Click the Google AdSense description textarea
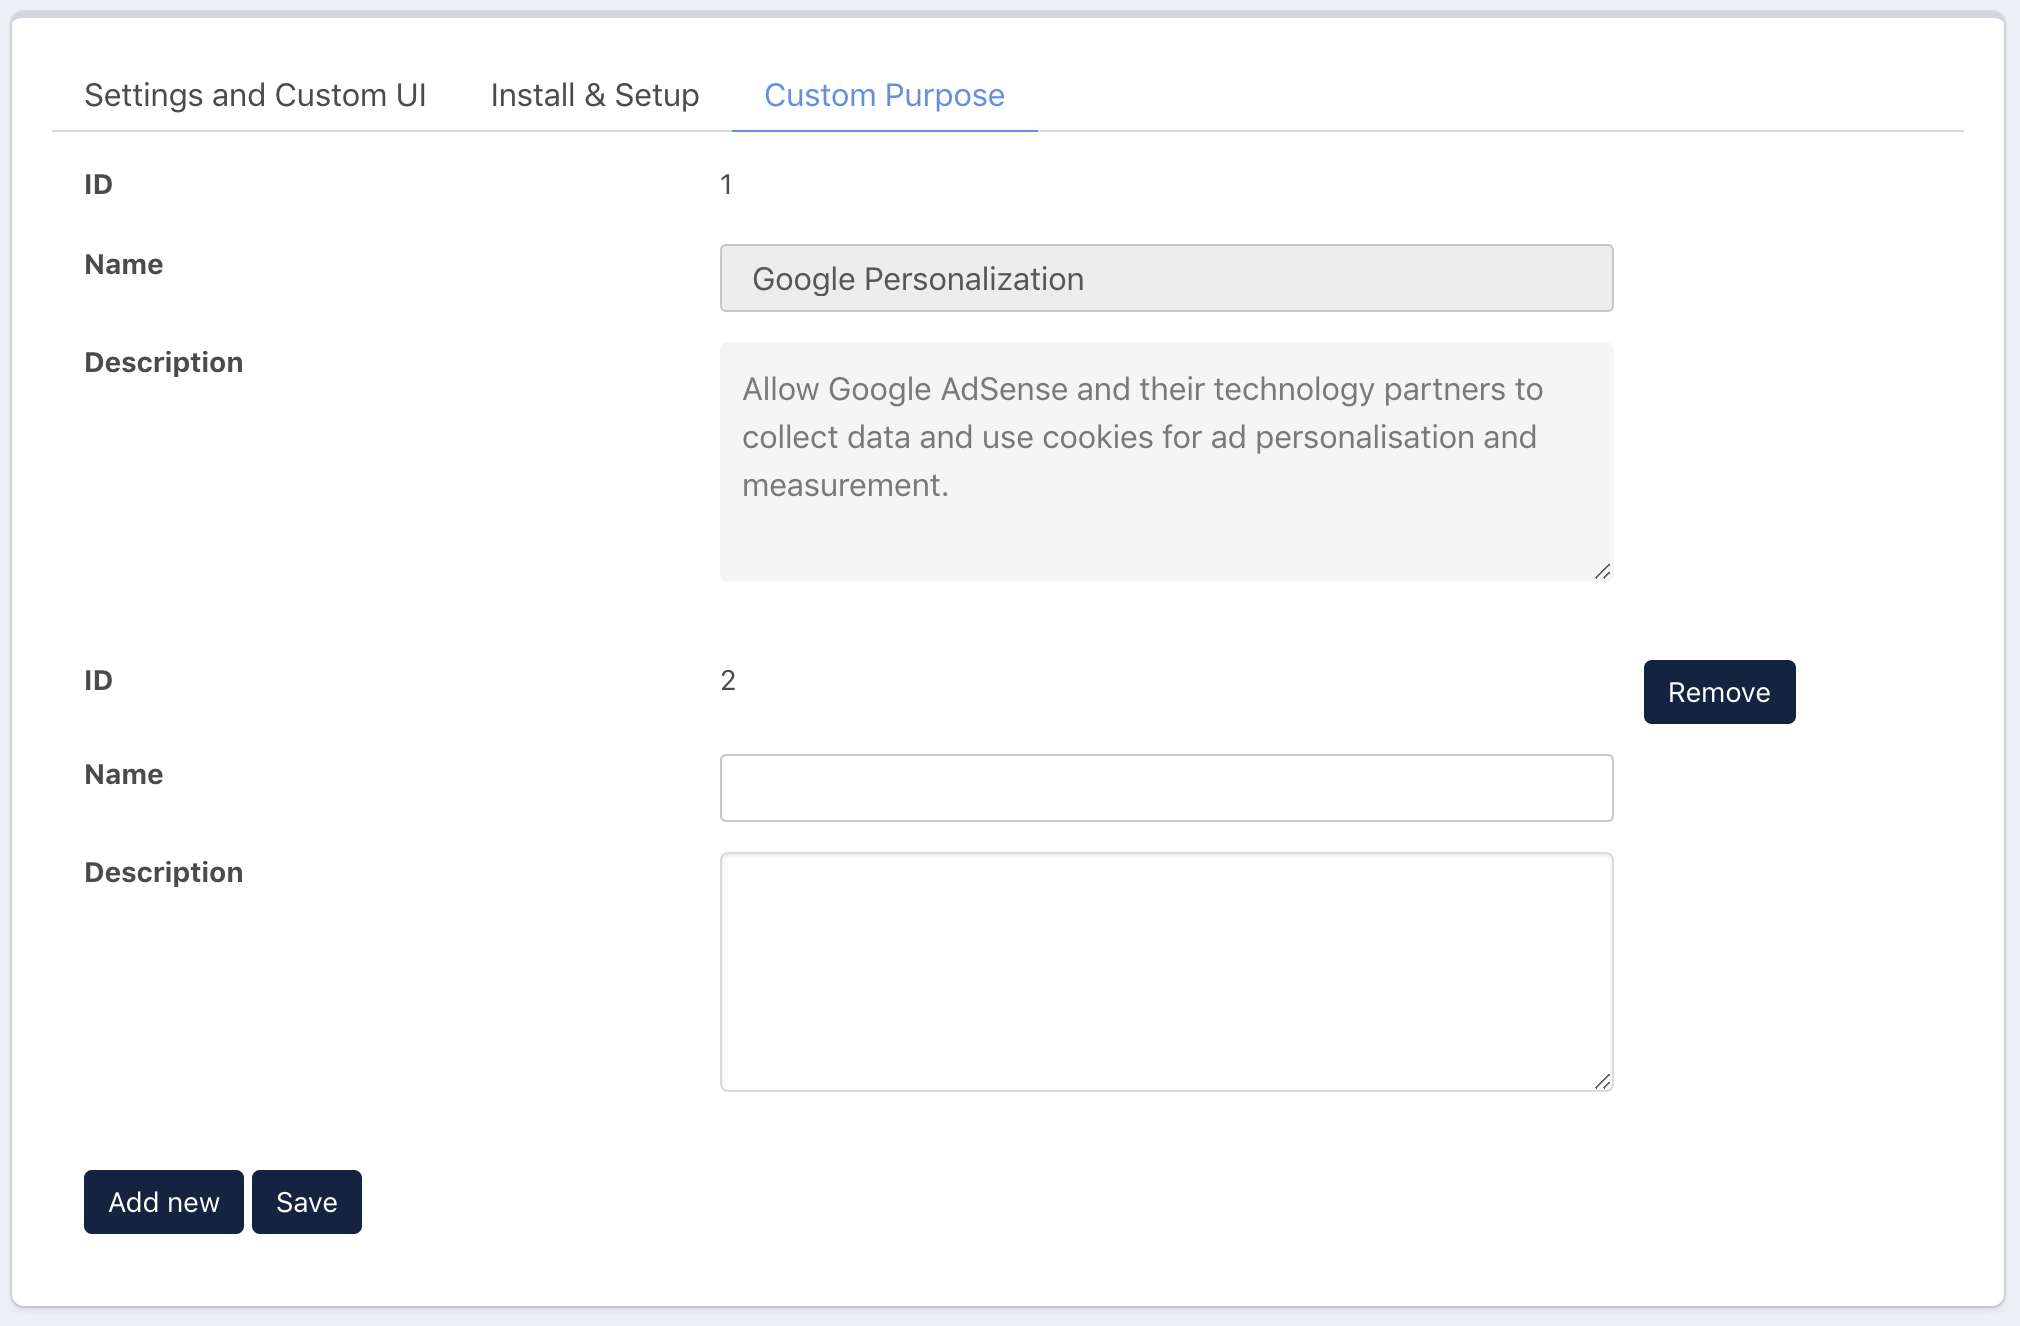This screenshot has height=1326, width=2020. (1166, 461)
